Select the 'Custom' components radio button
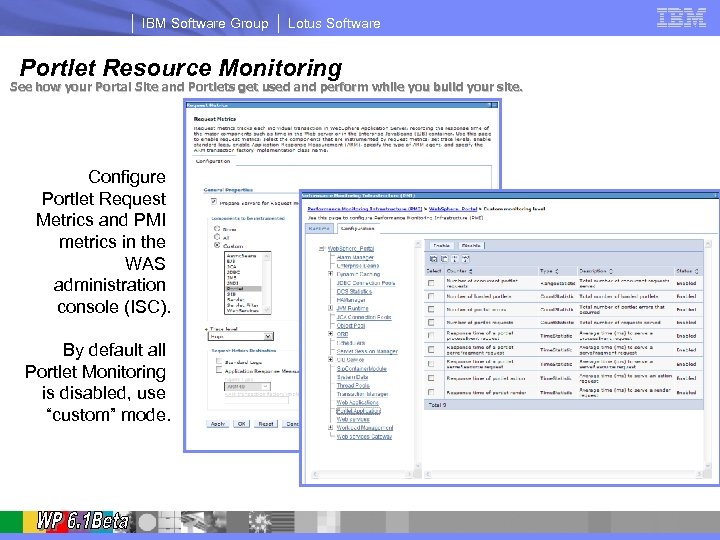Viewport: 720px width, 540px height. click(x=217, y=245)
